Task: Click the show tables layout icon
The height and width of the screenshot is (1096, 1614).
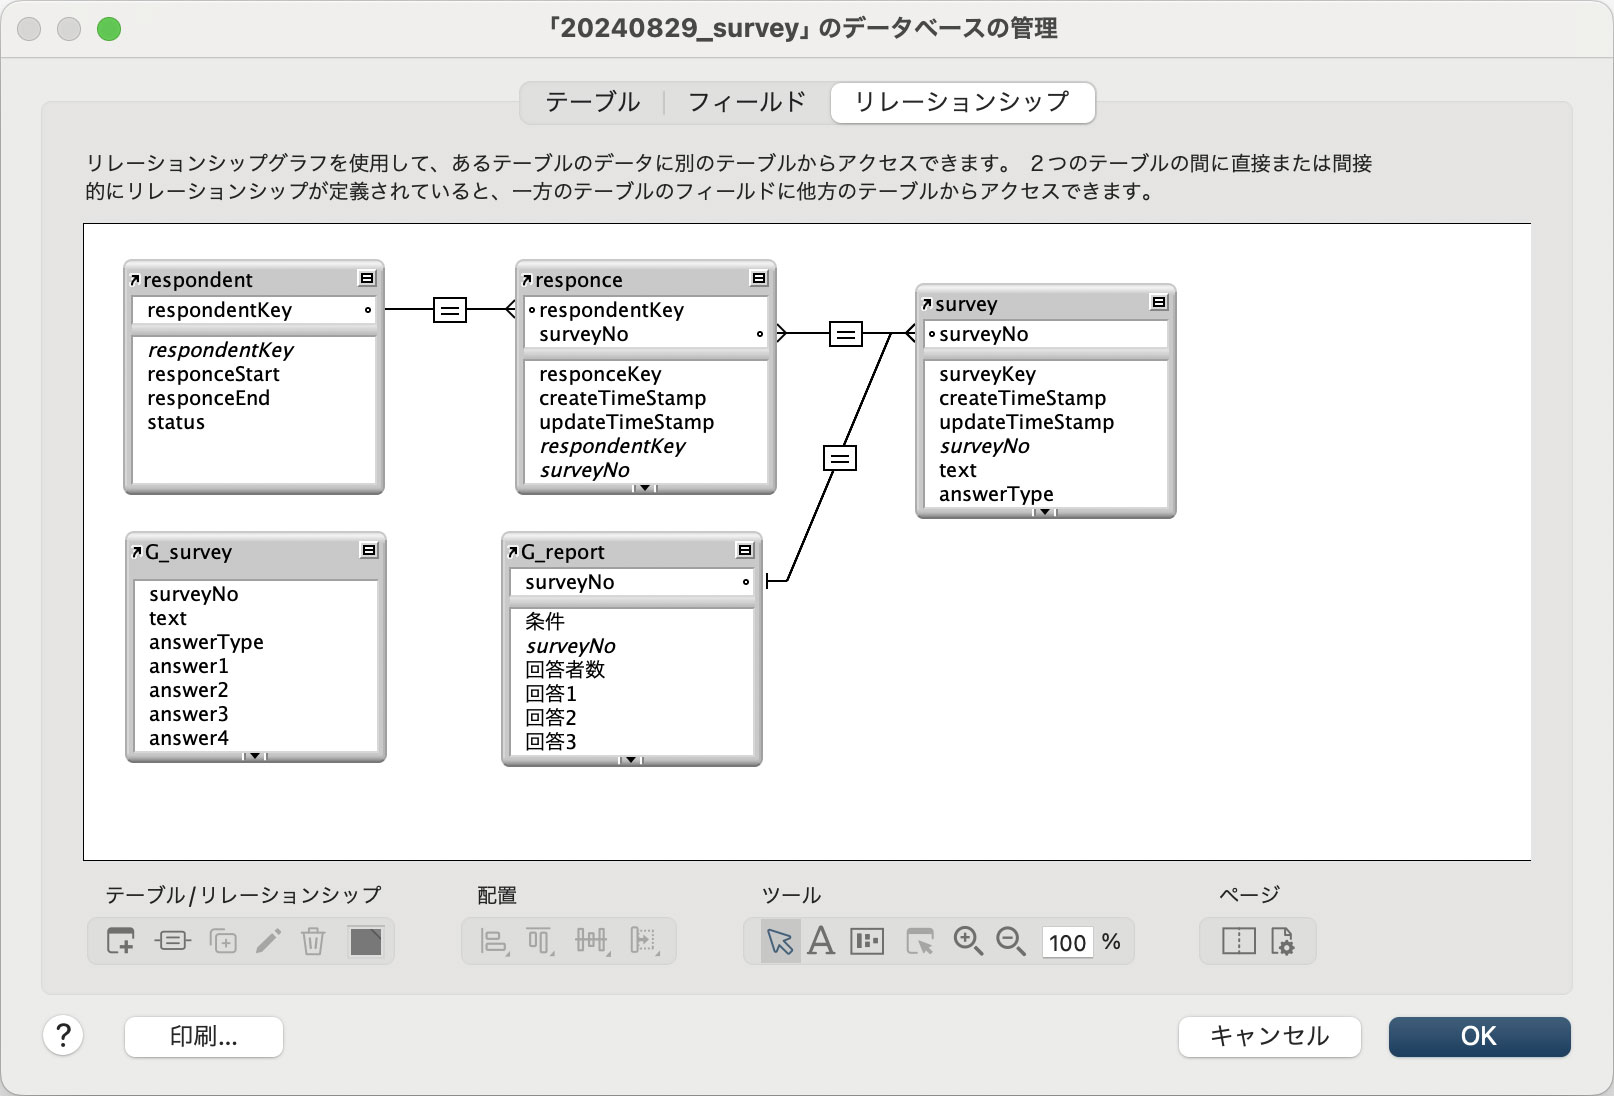Action: point(867,941)
